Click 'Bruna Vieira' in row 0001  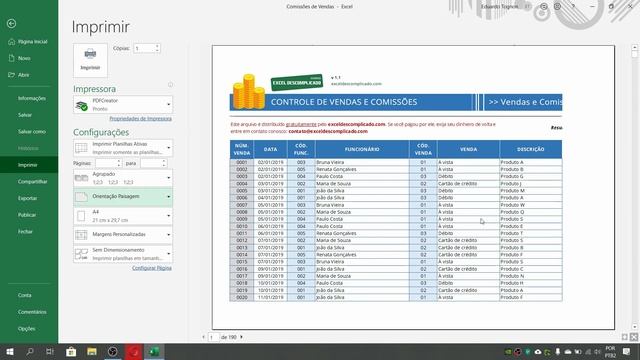coord(330,162)
